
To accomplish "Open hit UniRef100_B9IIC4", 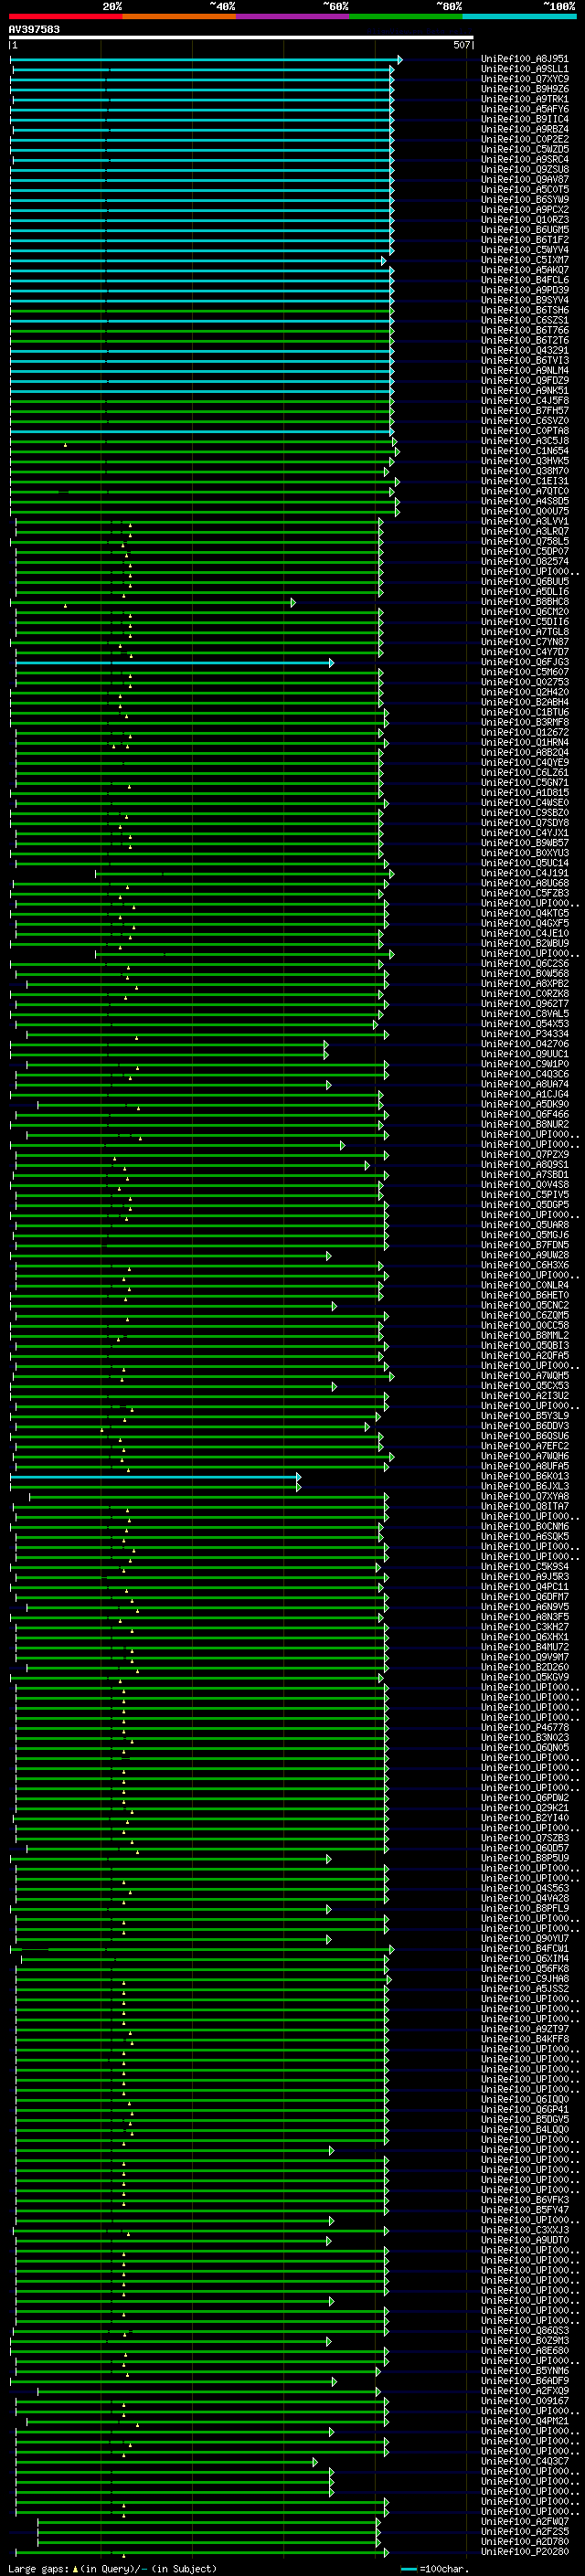I will pos(525,119).
